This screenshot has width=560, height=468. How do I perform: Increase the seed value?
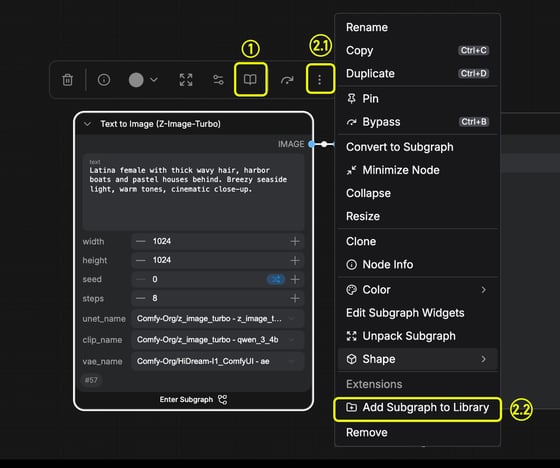pyautogui.click(x=295, y=279)
